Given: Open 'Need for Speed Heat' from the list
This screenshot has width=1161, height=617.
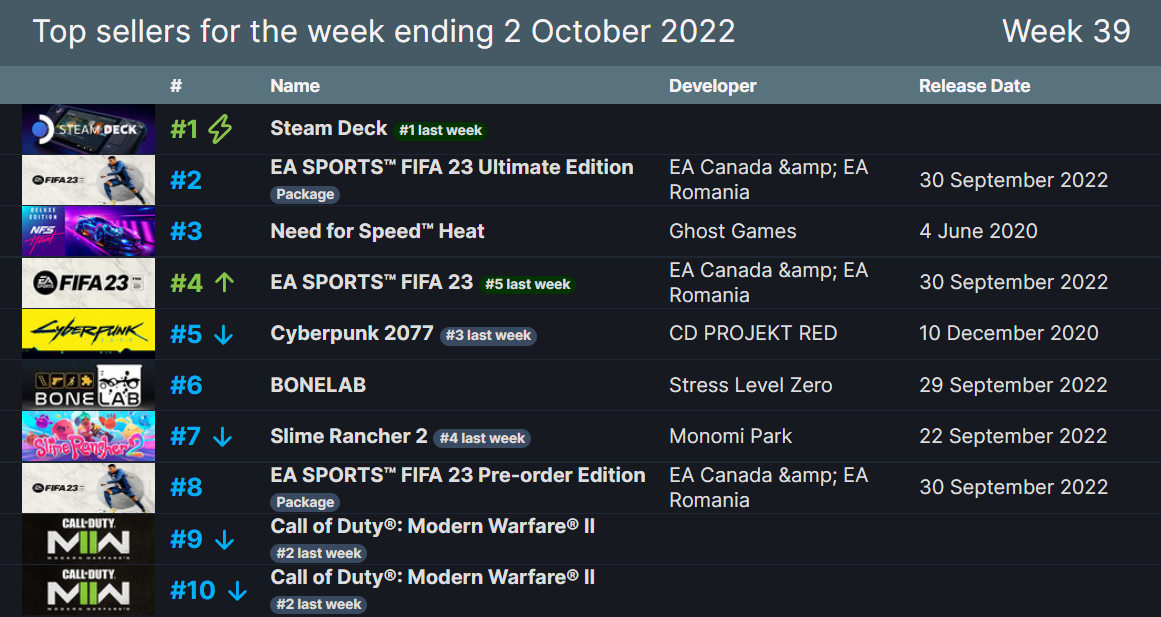Looking at the screenshot, I should [376, 230].
